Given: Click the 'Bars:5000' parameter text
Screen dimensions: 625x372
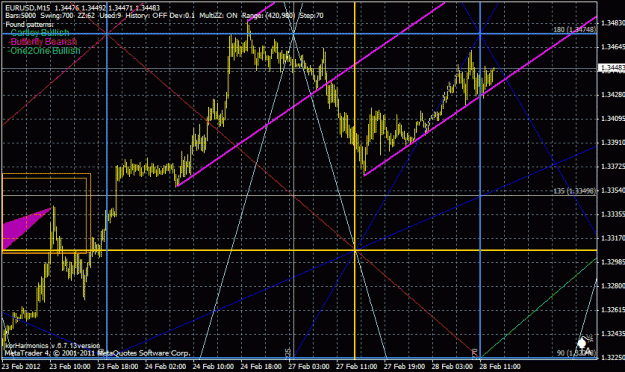Looking at the screenshot, I should pyautogui.click(x=20, y=16).
